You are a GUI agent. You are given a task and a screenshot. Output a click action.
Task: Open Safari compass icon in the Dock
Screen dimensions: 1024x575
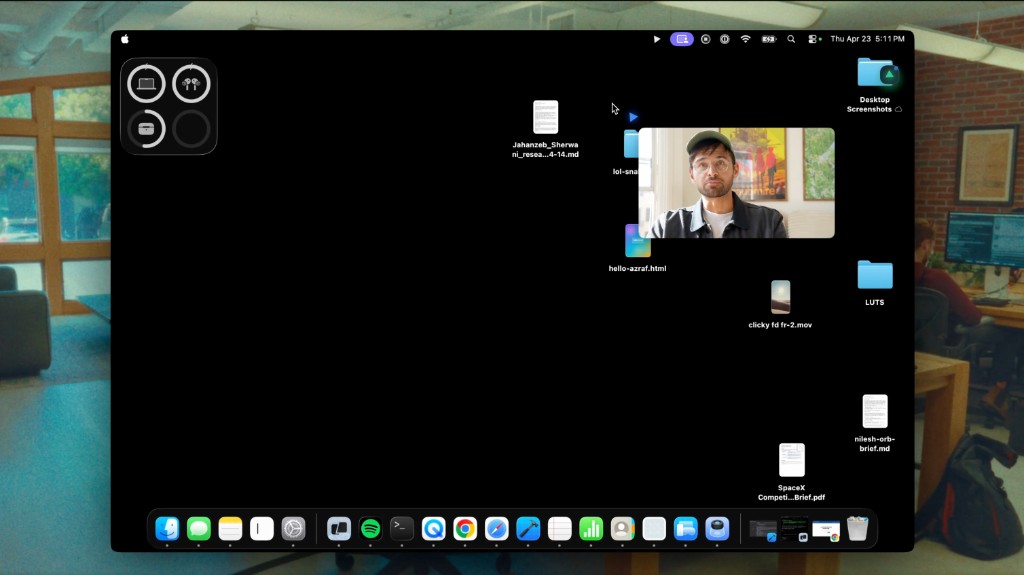(x=496, y=529)
